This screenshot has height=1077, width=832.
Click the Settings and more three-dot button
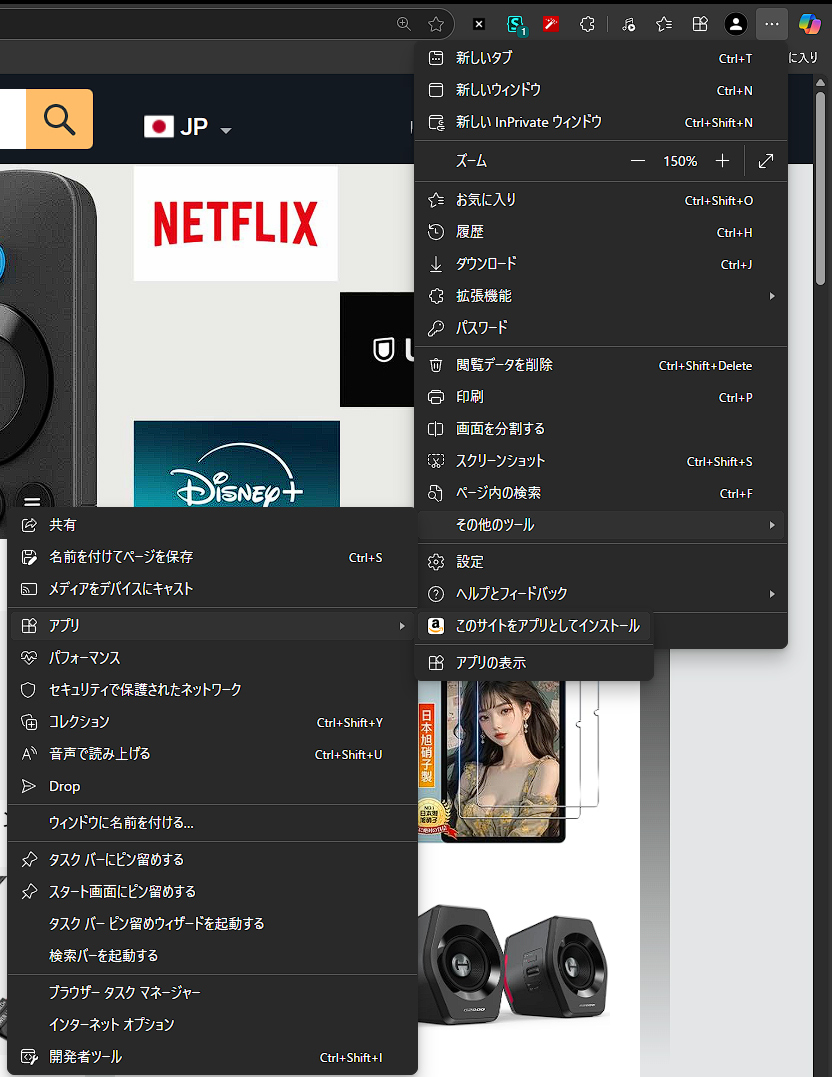click(x=772, y=24)
